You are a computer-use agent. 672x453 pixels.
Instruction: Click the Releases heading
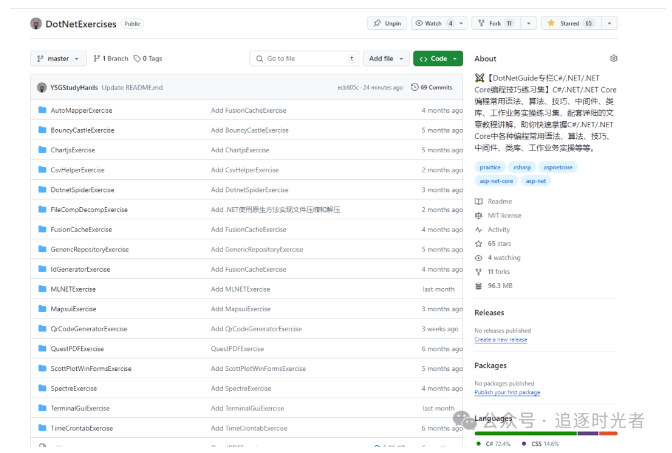489,313
